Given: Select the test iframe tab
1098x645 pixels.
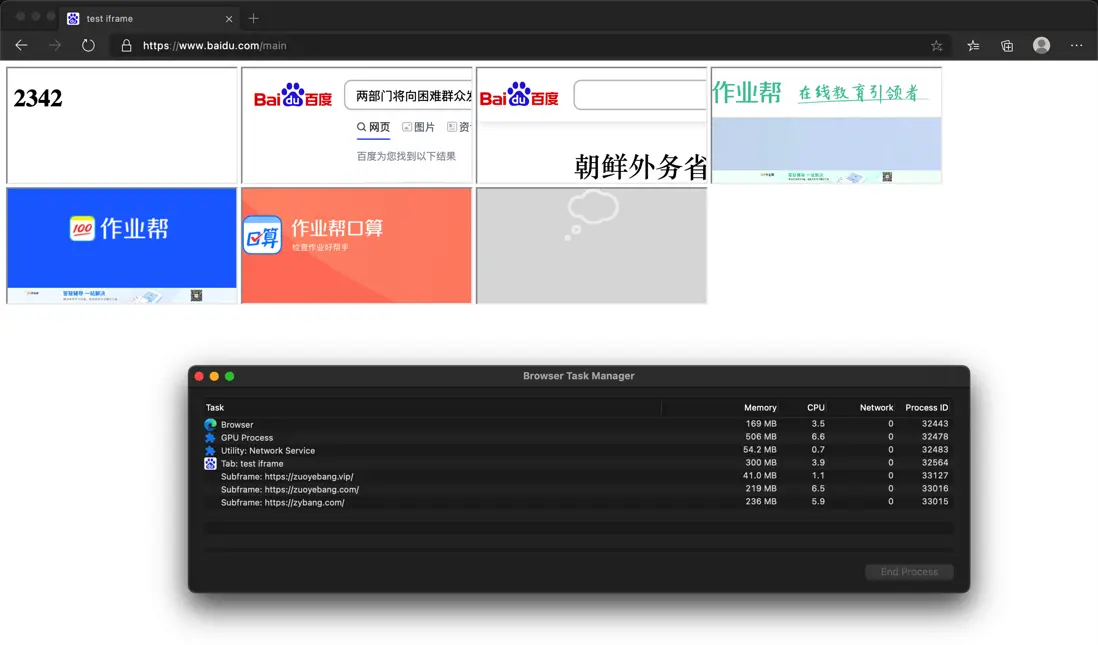Looking at the screenshot, I should click(x=150, y=19).
